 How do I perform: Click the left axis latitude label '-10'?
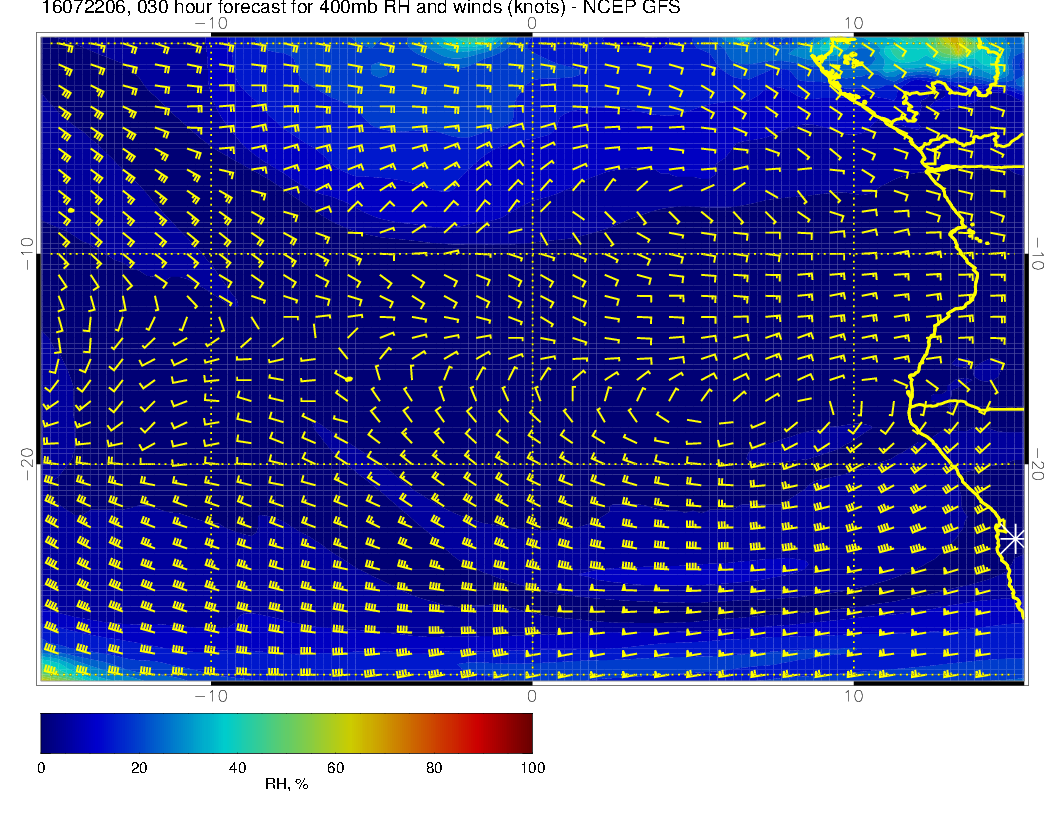click(27, 254)
